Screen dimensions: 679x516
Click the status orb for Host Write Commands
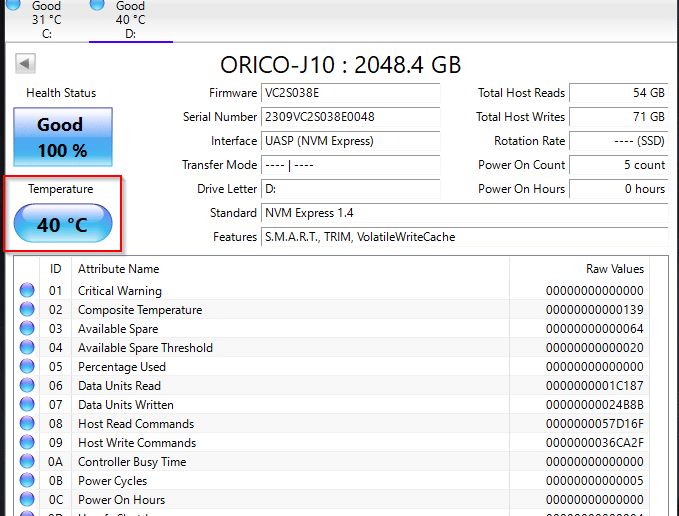point(27,442)
